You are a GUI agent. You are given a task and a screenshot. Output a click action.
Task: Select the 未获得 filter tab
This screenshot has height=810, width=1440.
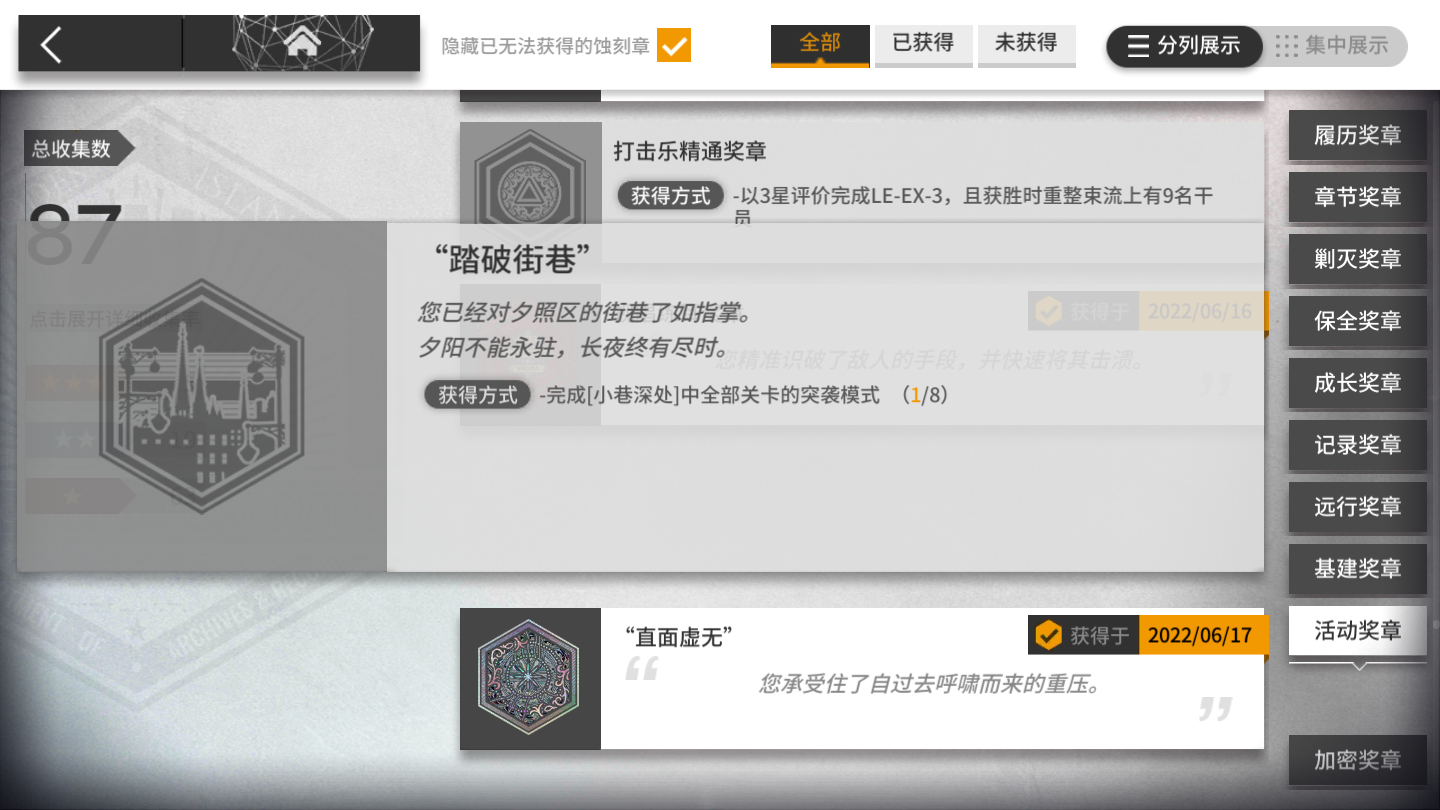click(x=1026, y=45)
